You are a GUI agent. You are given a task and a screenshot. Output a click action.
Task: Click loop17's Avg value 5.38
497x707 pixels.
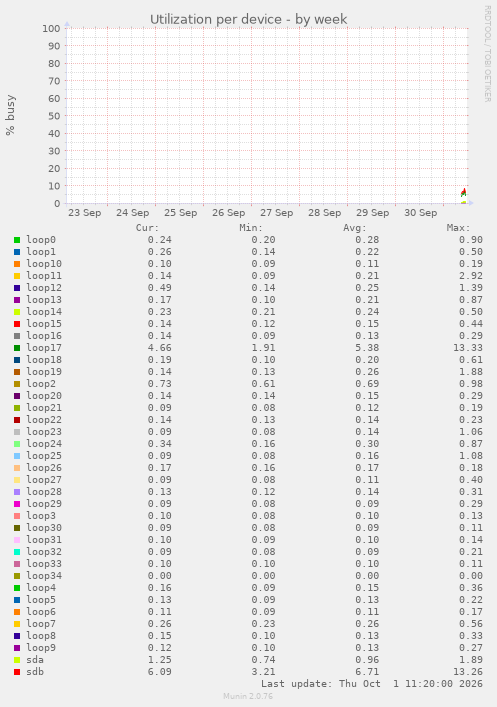click(x=367, y=348)
